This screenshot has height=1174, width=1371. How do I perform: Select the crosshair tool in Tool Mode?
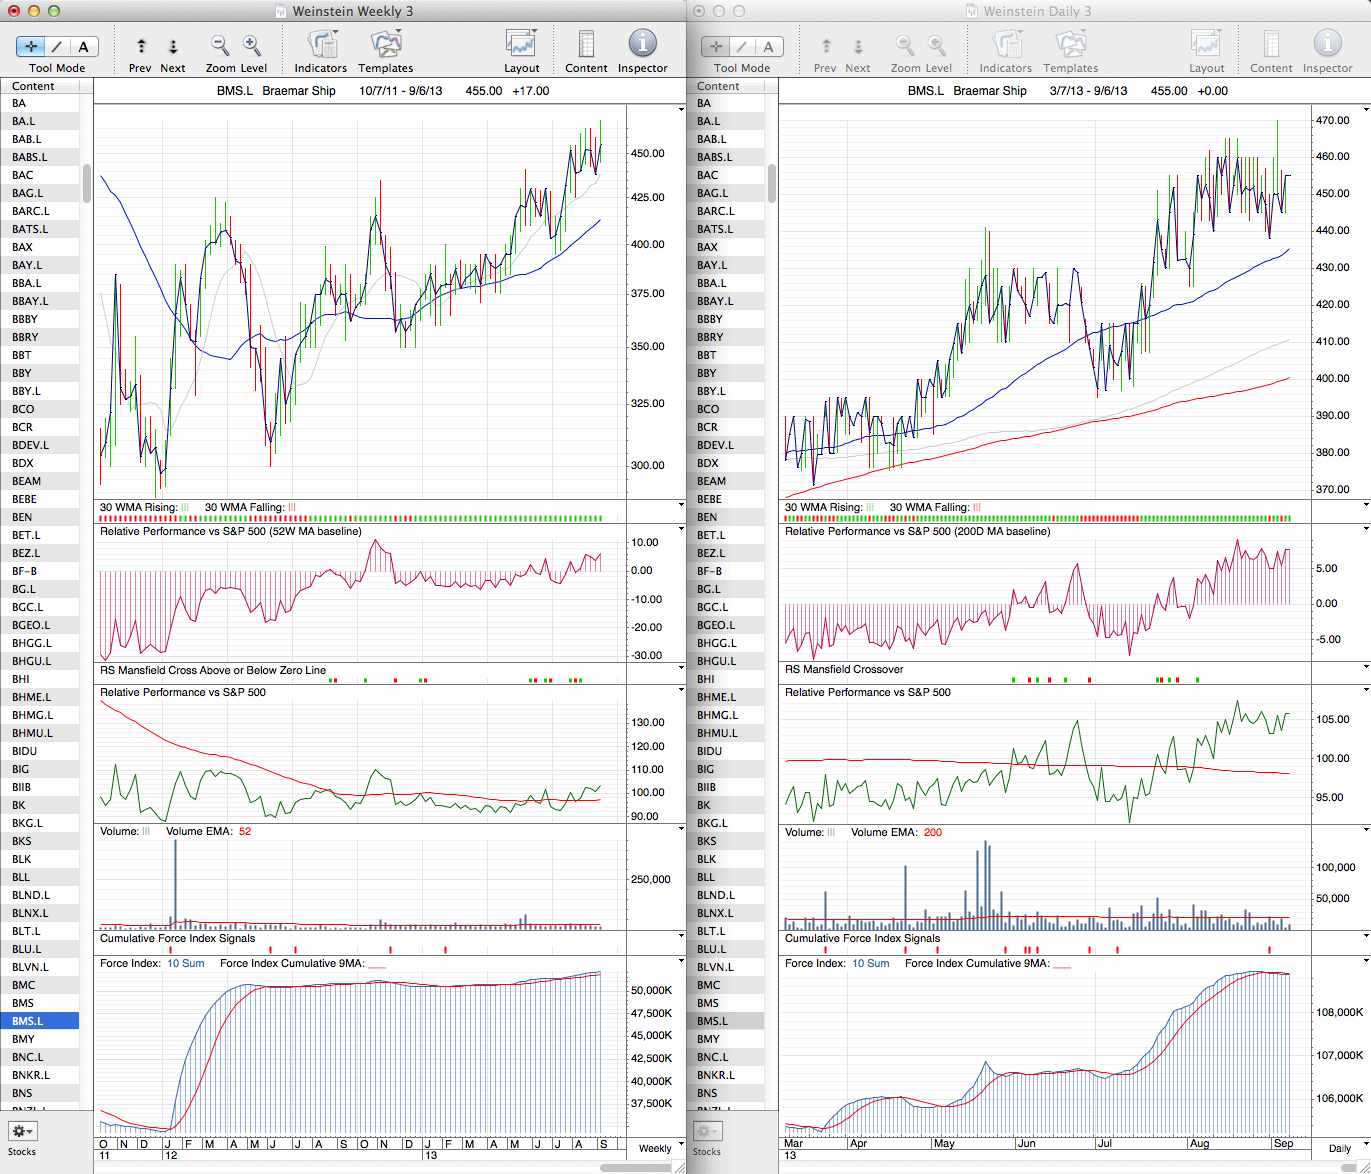31,46
